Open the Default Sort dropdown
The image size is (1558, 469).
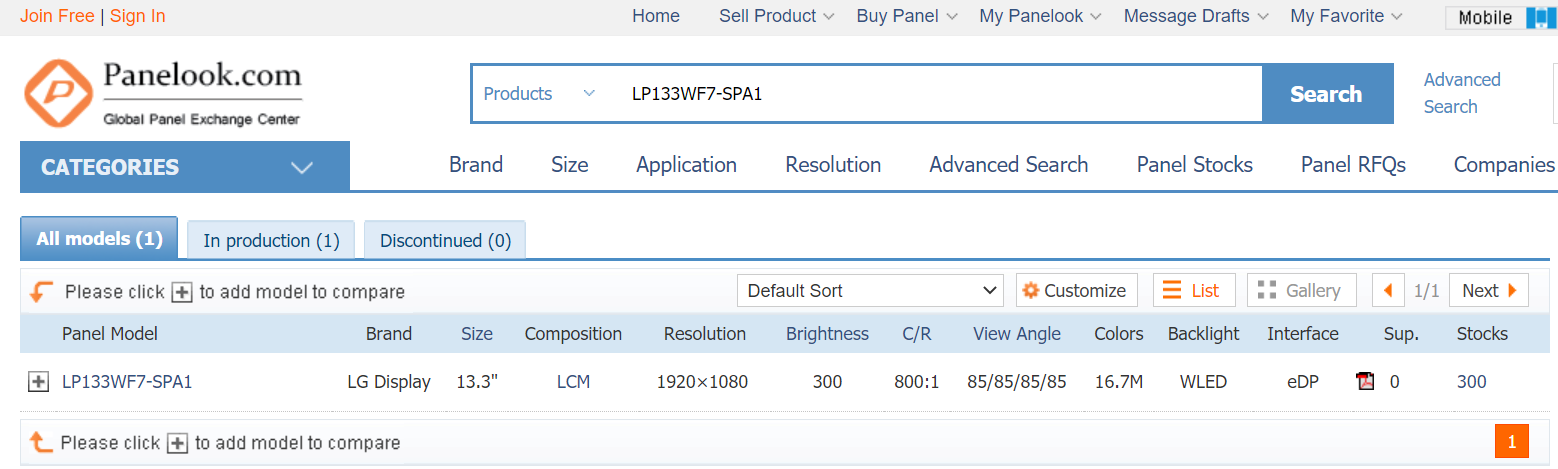pos(870,291)
